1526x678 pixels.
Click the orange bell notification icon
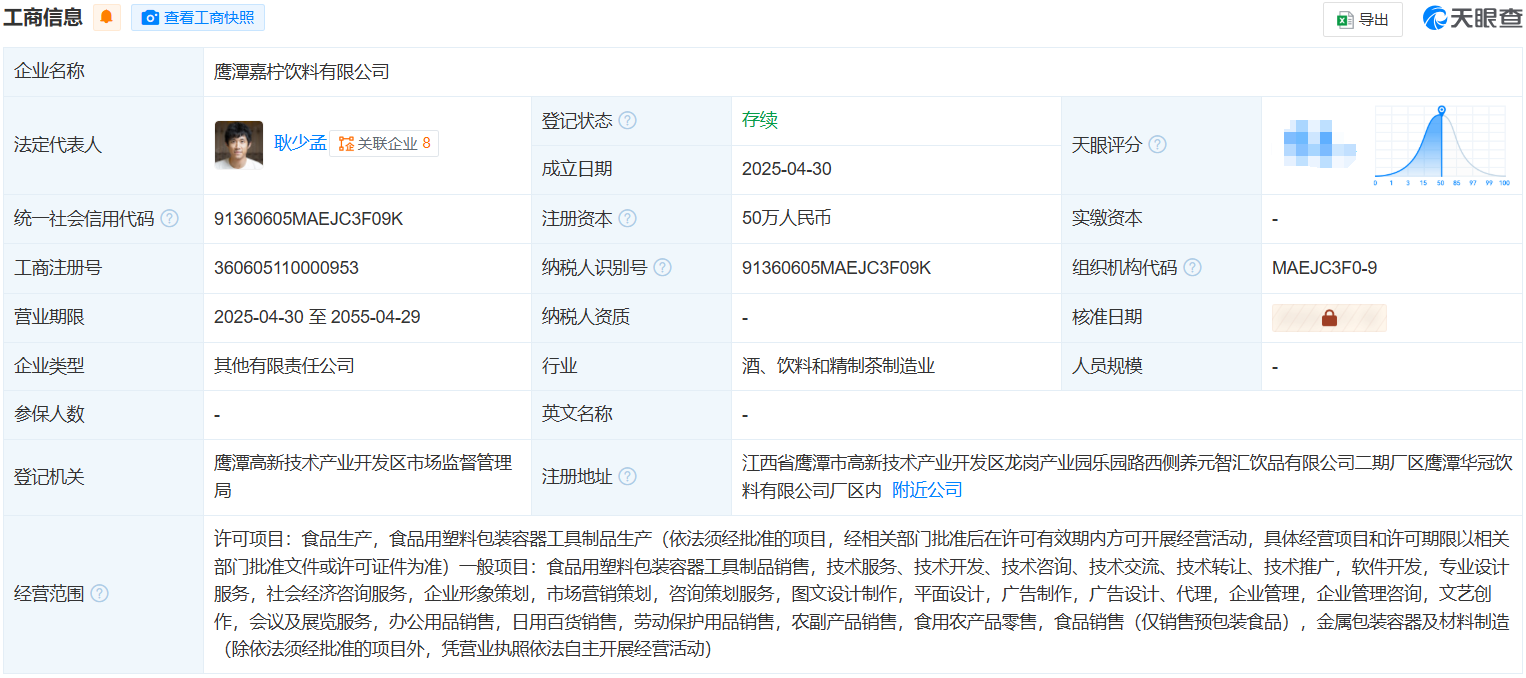tap(107, 17)
